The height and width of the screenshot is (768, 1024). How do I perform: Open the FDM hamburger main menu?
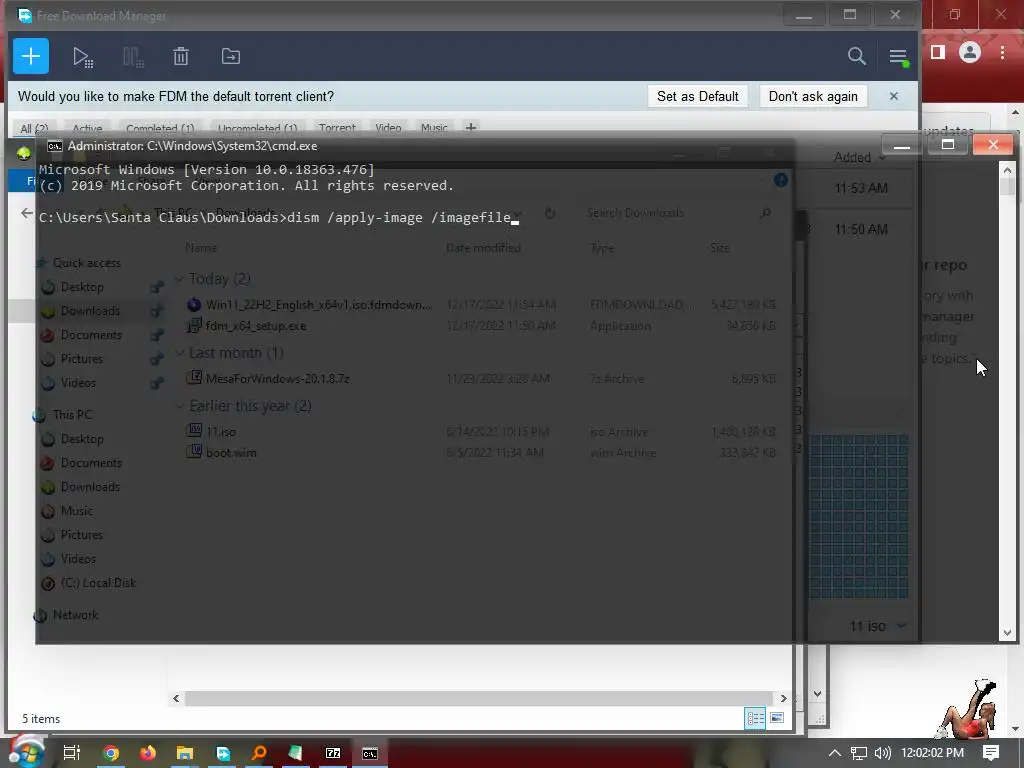899,57
